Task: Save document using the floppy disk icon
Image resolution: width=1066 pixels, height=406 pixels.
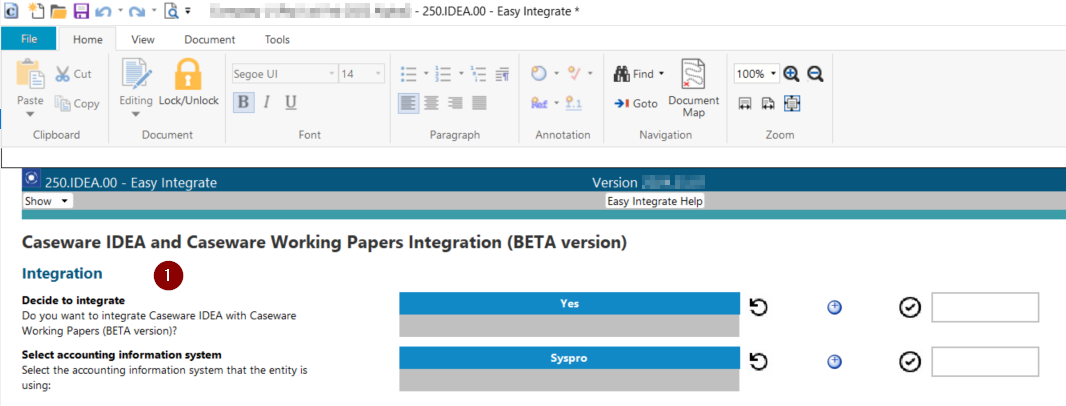Action: click(x=81, y=11)
